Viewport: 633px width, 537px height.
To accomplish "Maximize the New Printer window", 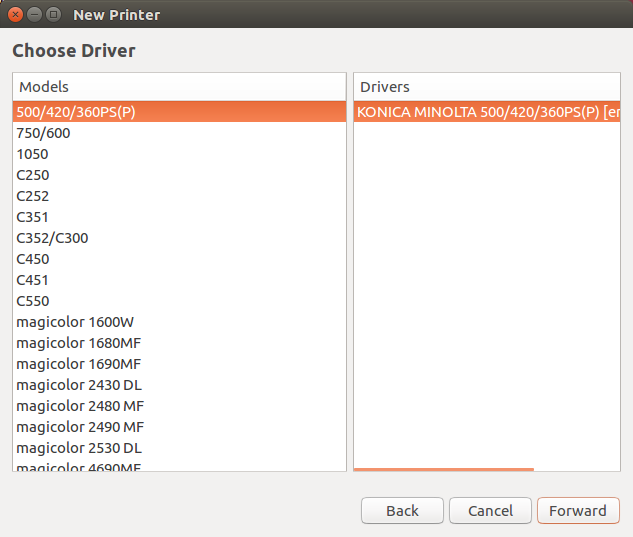I will (53, 15).
